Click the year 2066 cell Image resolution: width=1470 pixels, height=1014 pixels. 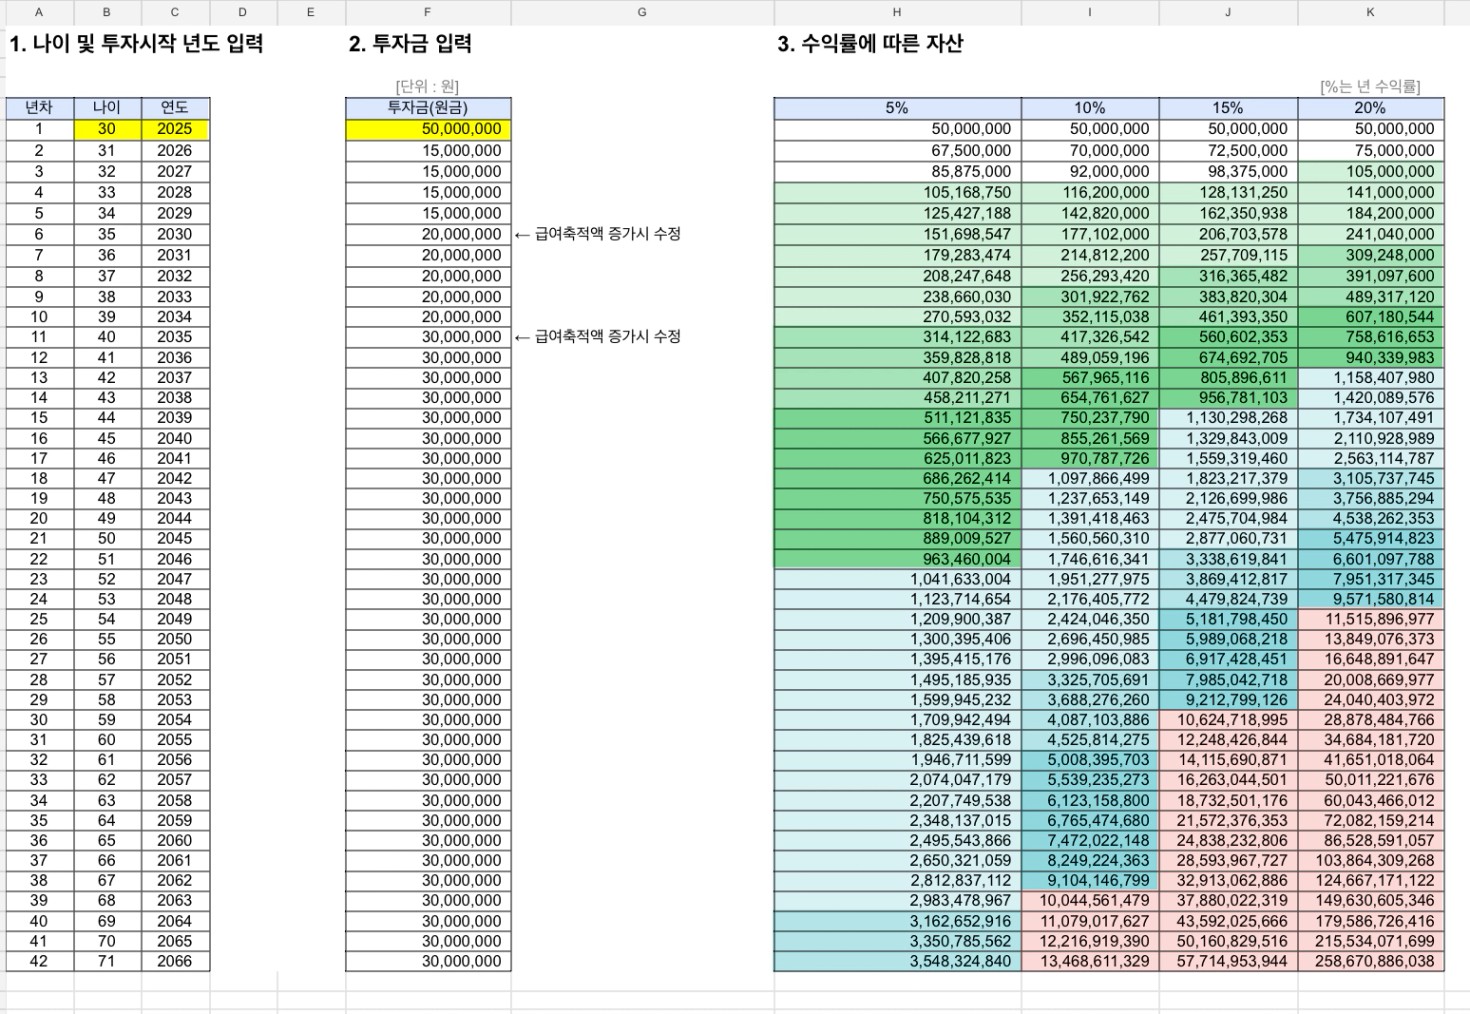175,961
